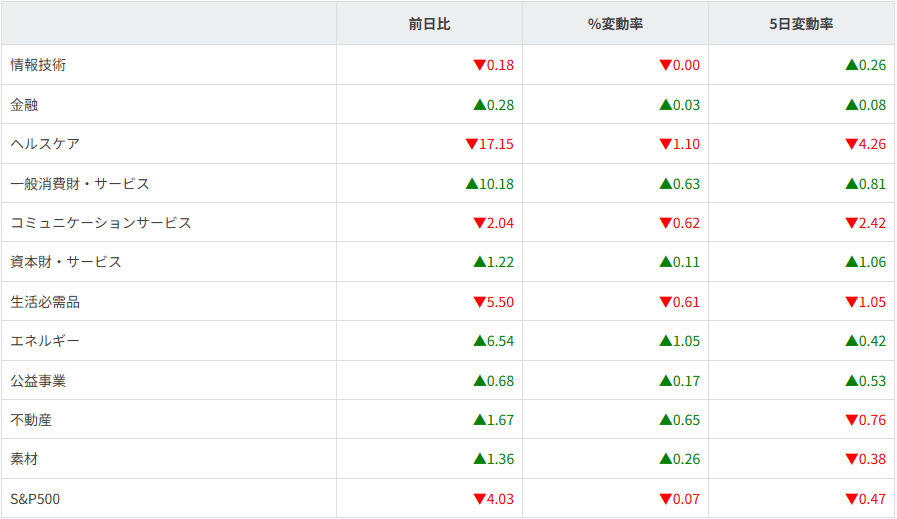Sort by the 前日比 column header
This screenshot has width=897, height=519.
(429, 24)
